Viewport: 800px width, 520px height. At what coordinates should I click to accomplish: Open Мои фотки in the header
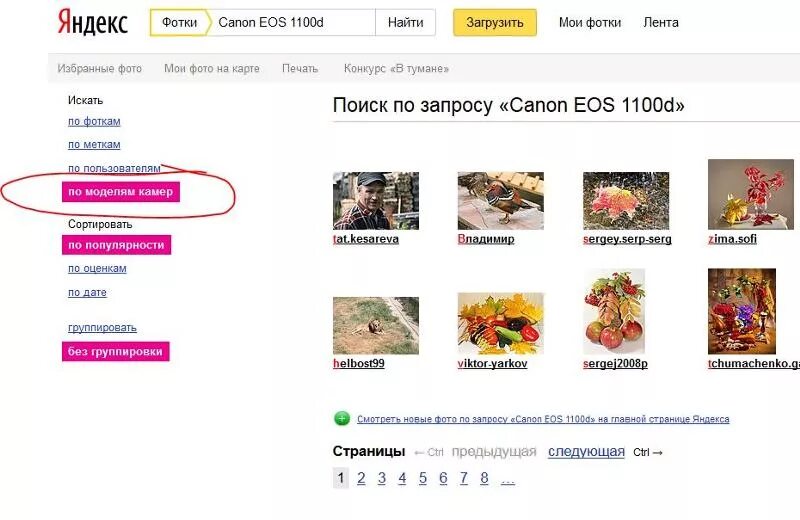[590, 22]
